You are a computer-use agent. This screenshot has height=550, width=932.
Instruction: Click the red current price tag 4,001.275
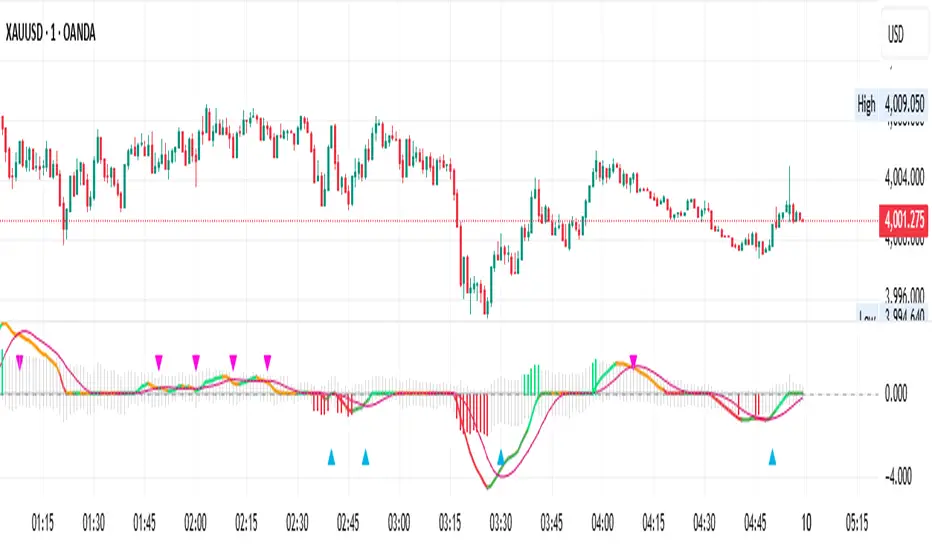(903, 220)
